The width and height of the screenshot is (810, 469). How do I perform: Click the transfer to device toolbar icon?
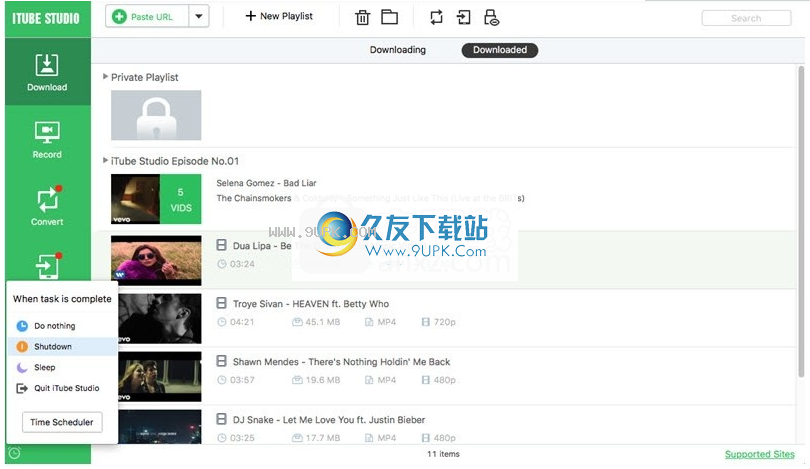463,18
